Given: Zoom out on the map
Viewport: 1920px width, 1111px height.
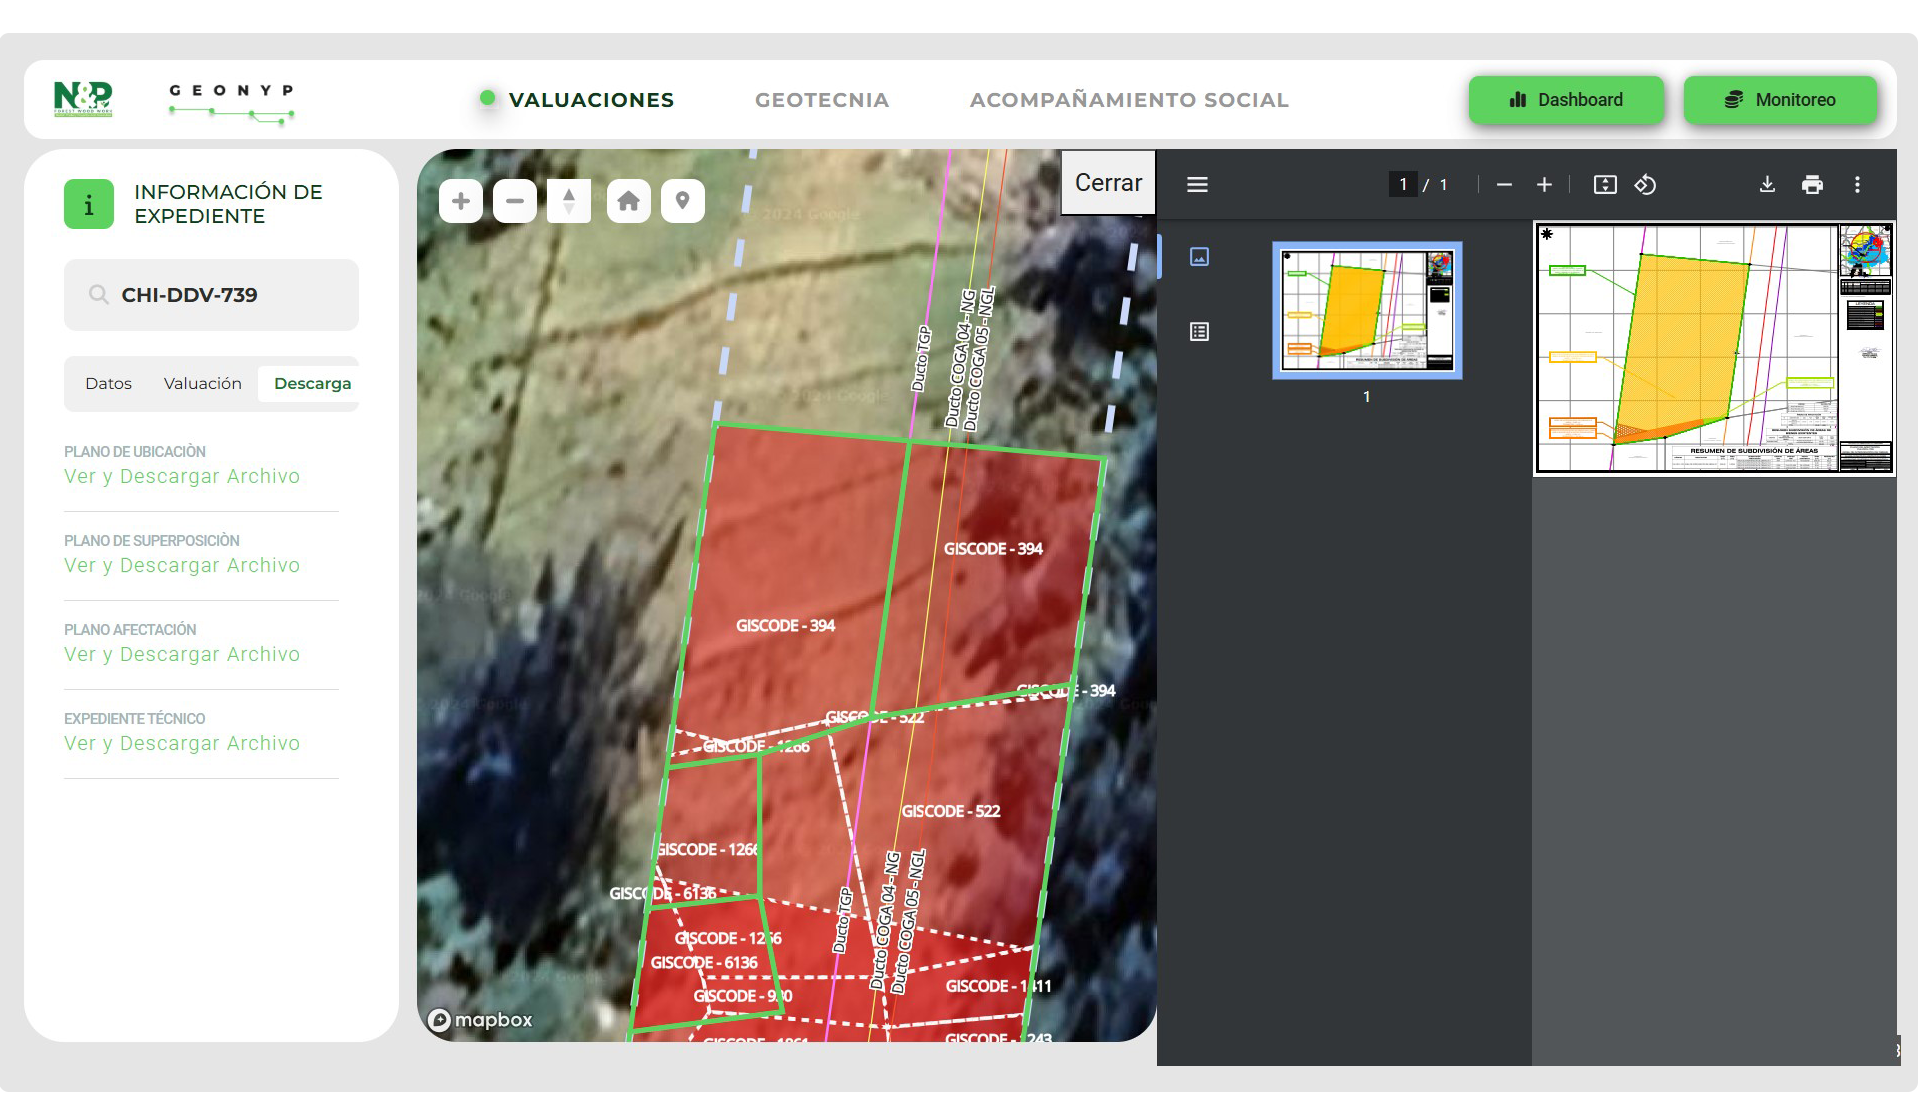Looking at the screenshot, I should (515, 201).
